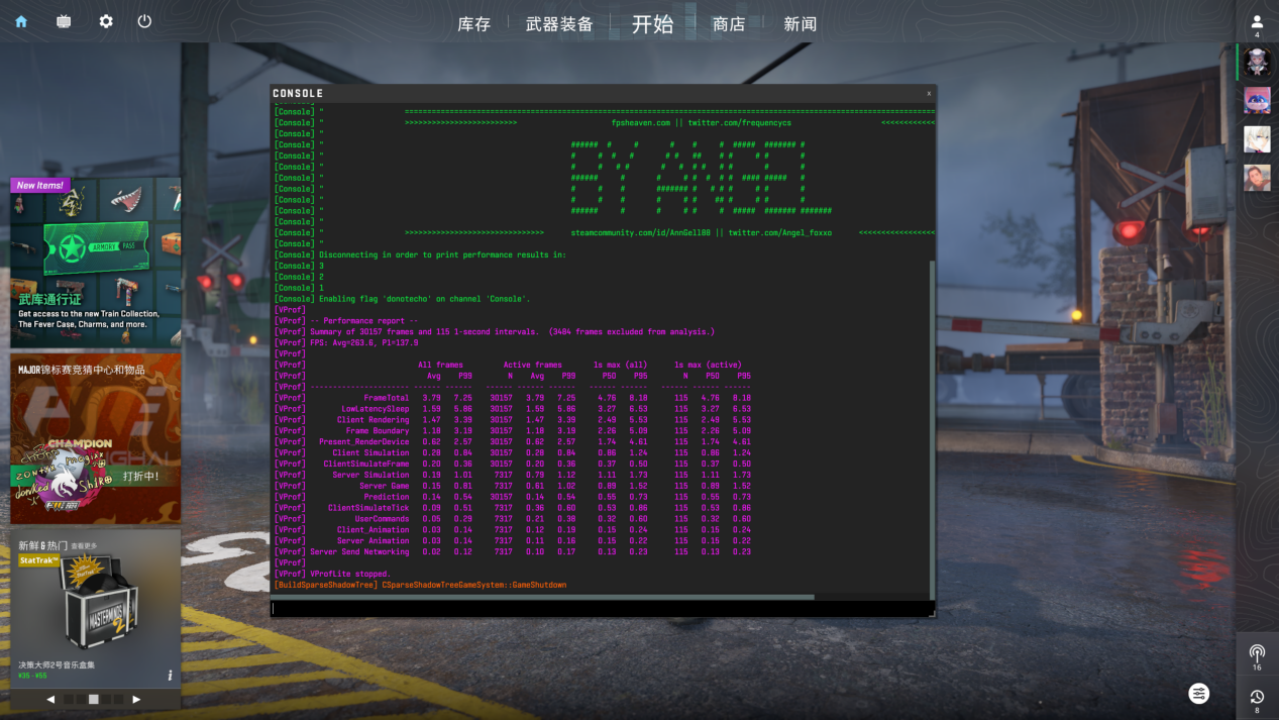Click the UserCommands row label
The image size is (1279, 720).
(381, 518)
